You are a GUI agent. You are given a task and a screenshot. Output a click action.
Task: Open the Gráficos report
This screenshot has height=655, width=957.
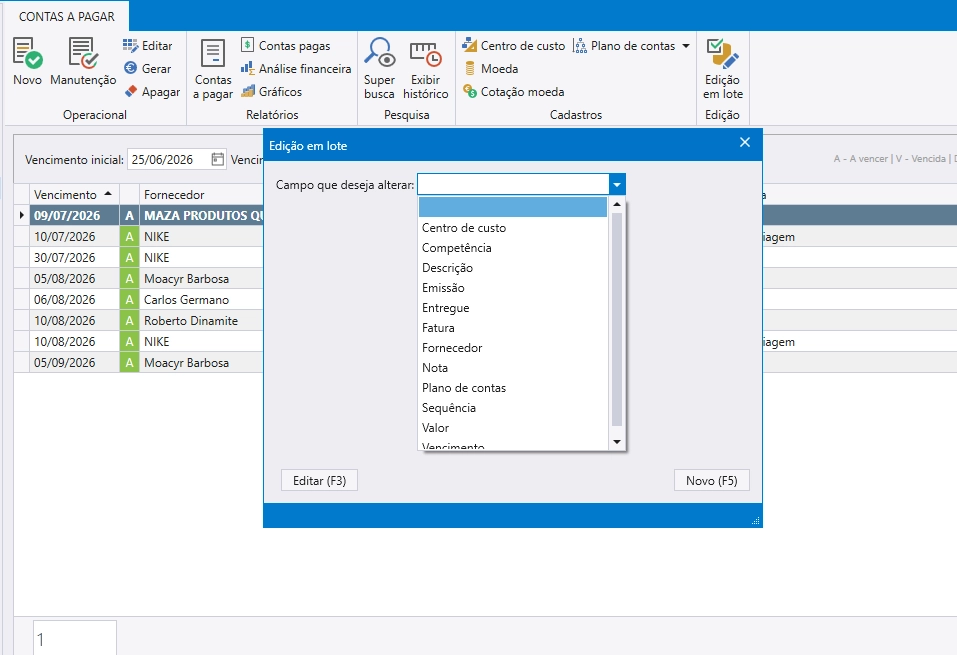click(272, 92)
